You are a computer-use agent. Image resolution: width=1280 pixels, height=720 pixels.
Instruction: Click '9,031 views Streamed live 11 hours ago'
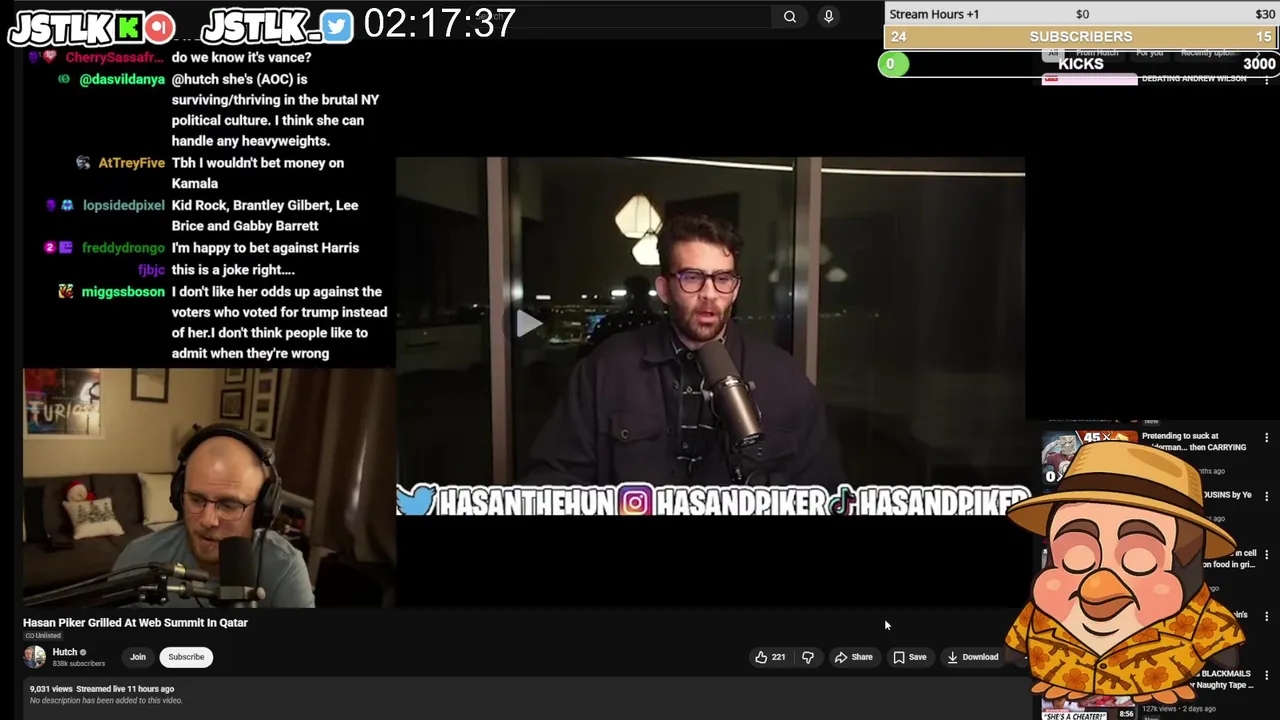pyautogui.click(x=101, y=689)
